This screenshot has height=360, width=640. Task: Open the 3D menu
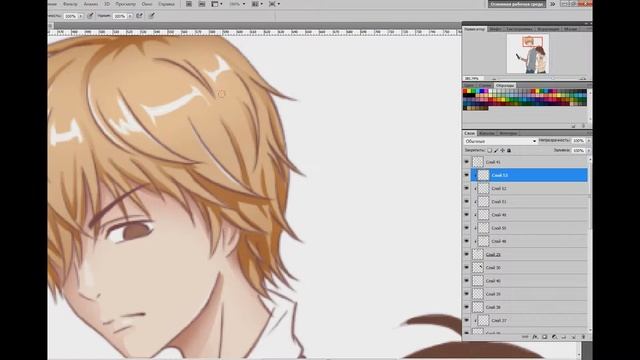[107, 4]
